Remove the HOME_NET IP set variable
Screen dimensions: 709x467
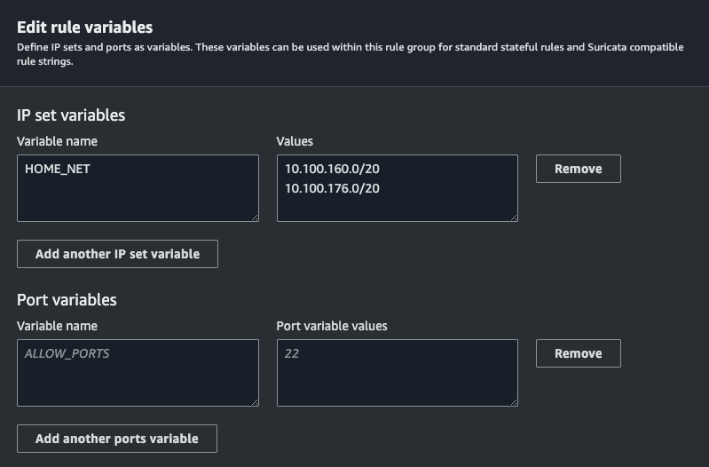tap(578, 169)
